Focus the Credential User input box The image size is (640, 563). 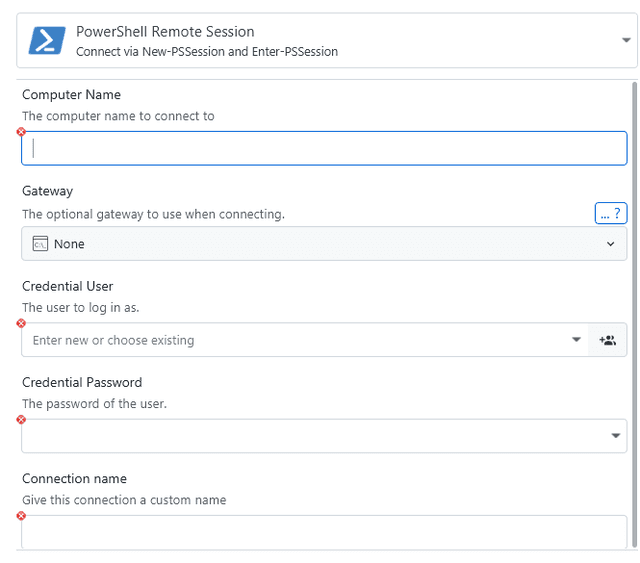click(295, 340)
